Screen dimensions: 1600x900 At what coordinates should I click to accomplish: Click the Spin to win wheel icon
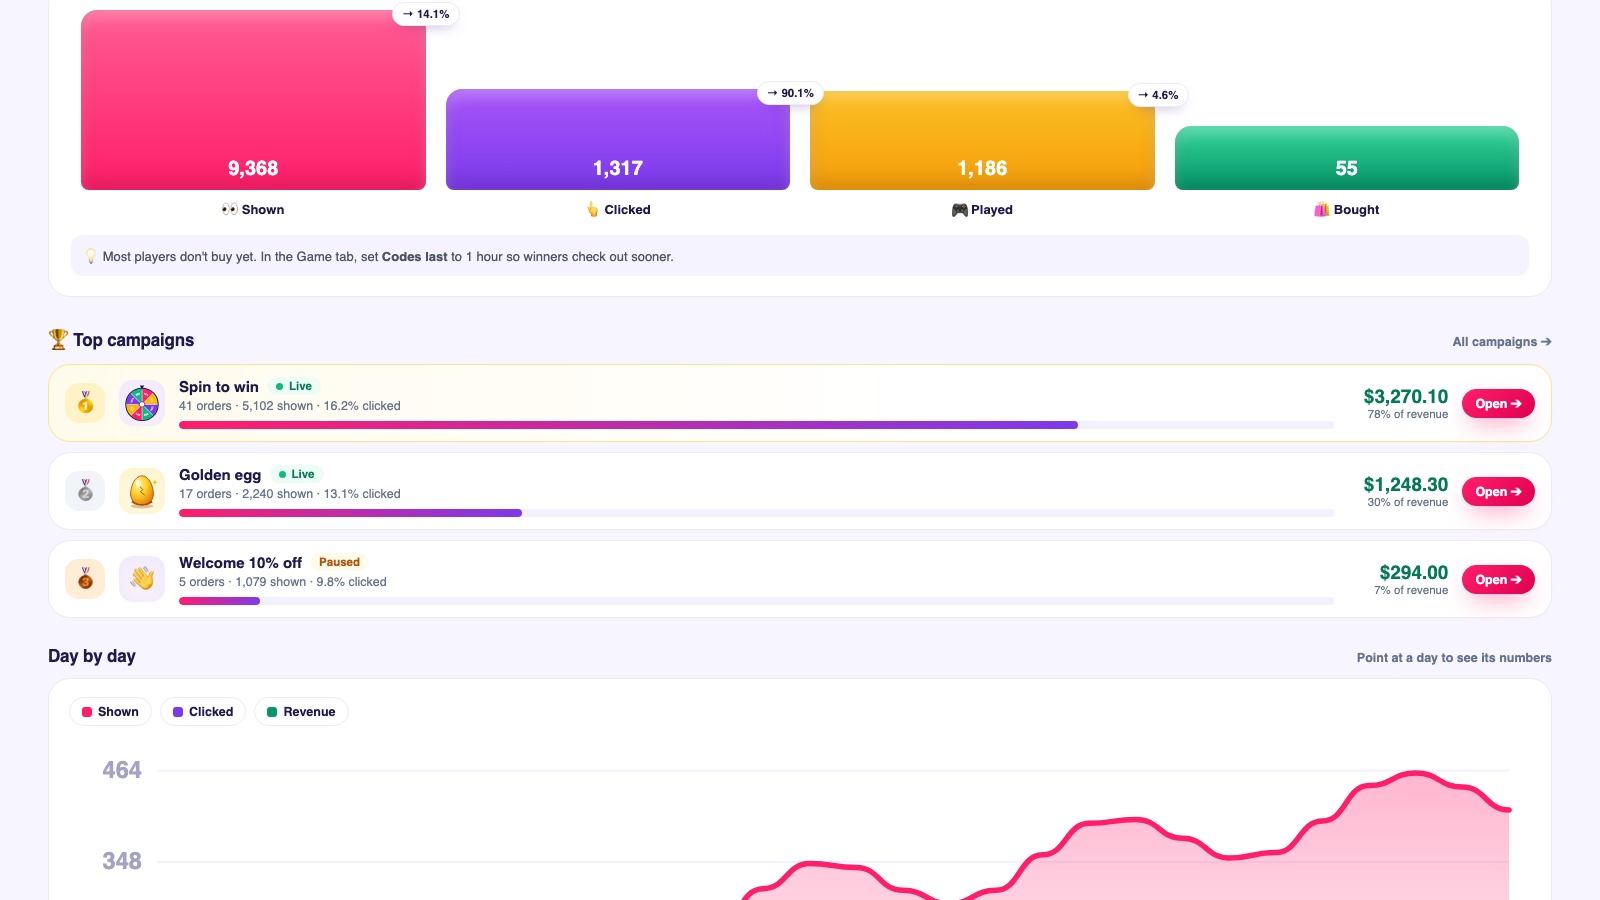(142, 404)
